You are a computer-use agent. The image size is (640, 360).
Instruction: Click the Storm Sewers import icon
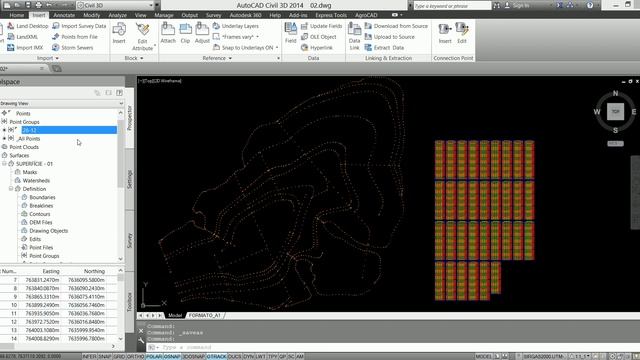[56, 48]
